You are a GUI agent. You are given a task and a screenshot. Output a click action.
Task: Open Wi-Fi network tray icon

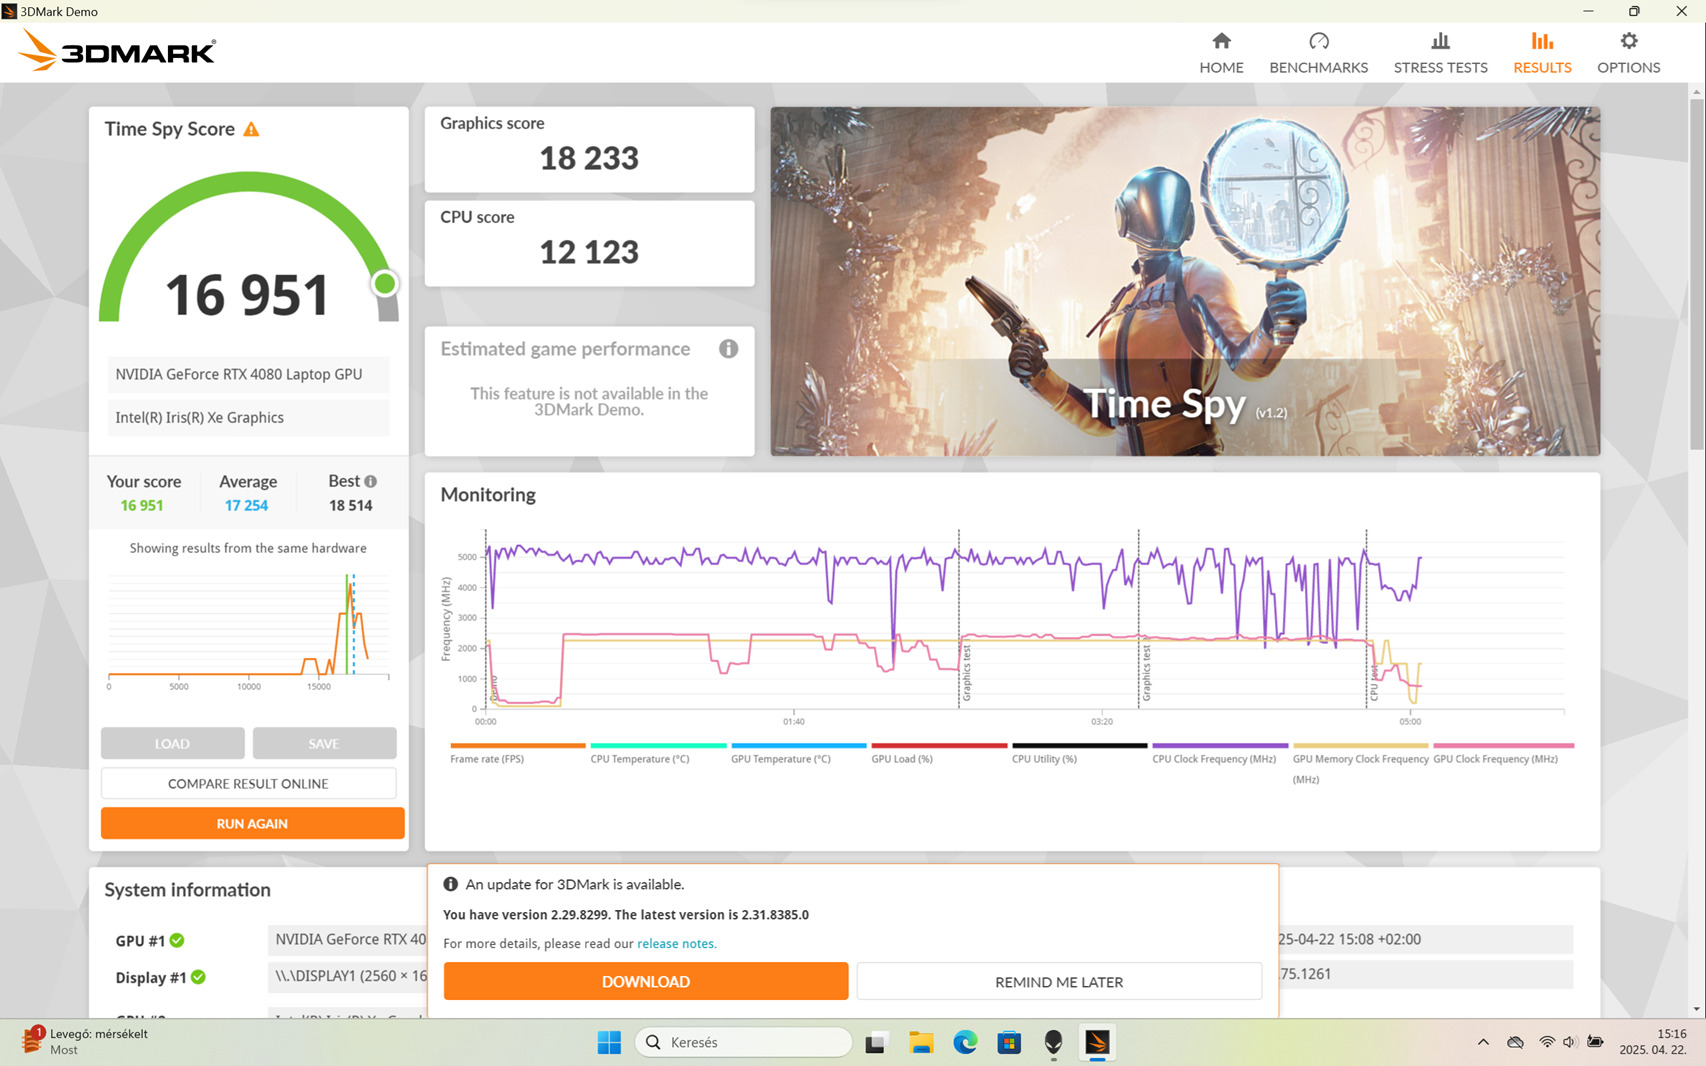[1546, 1042]
